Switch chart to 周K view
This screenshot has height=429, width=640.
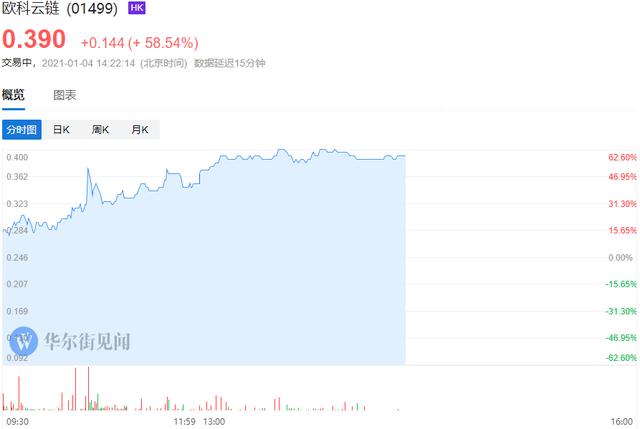point(100,130)
